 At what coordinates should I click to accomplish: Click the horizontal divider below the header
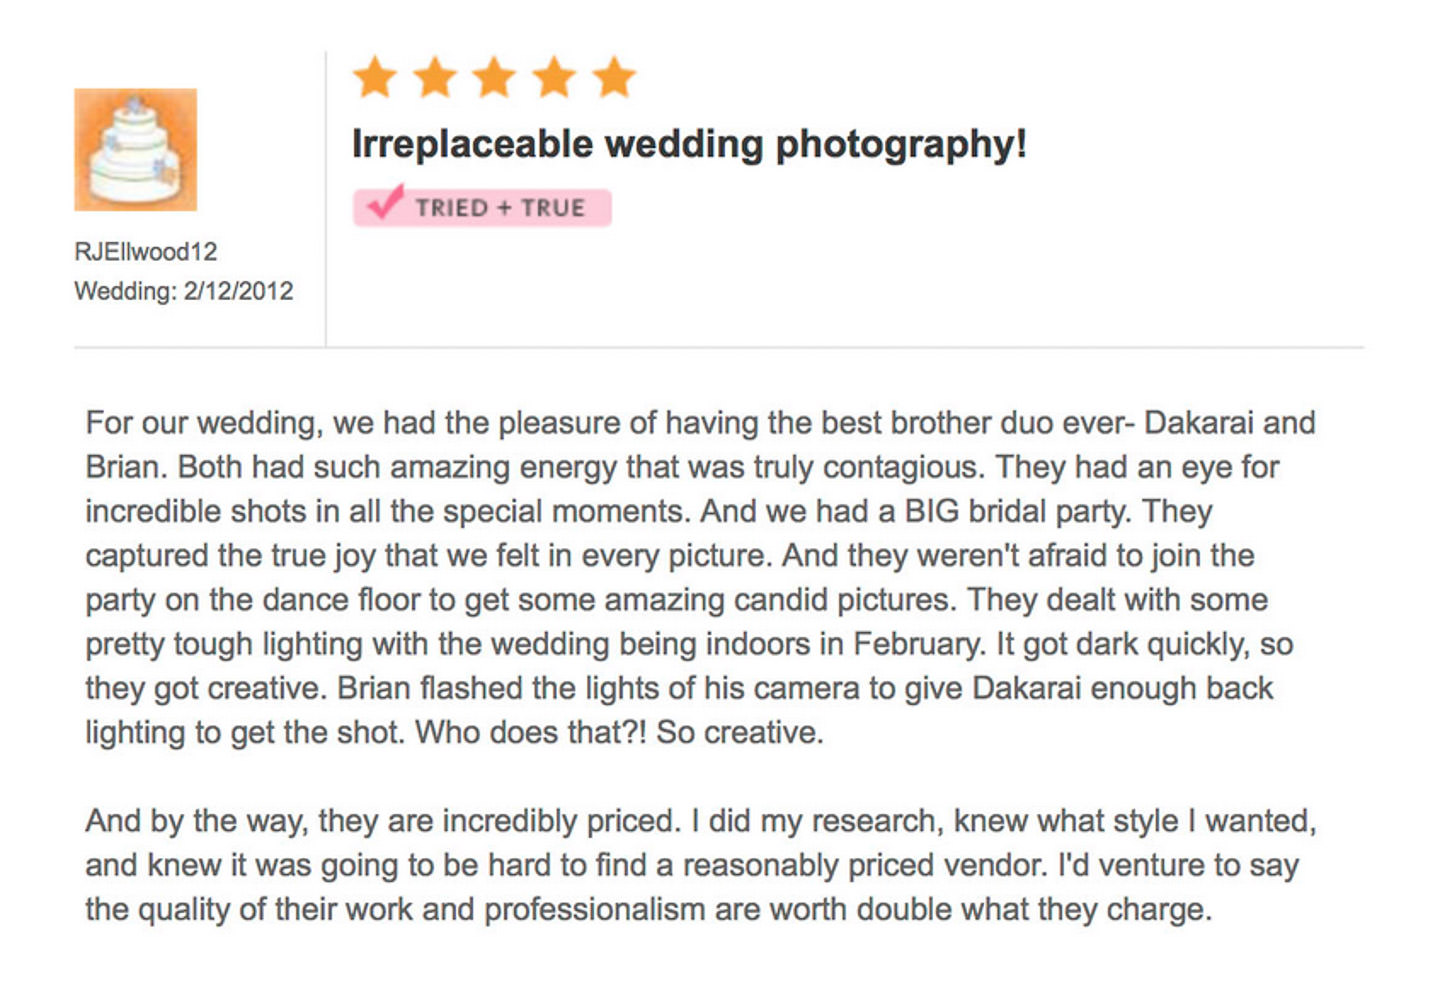click(x=719, y=348)
